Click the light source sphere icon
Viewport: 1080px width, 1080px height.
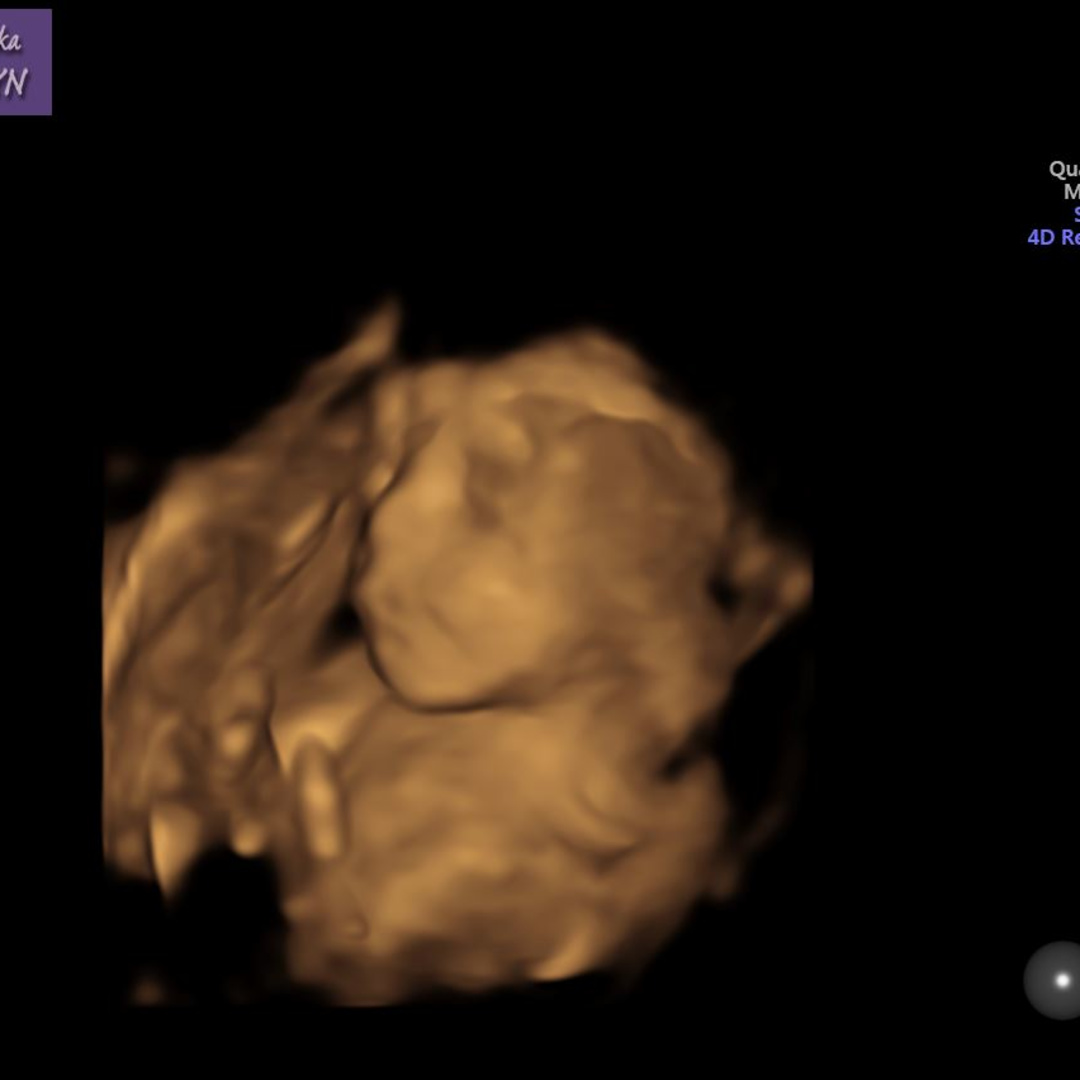(1054, 980)
